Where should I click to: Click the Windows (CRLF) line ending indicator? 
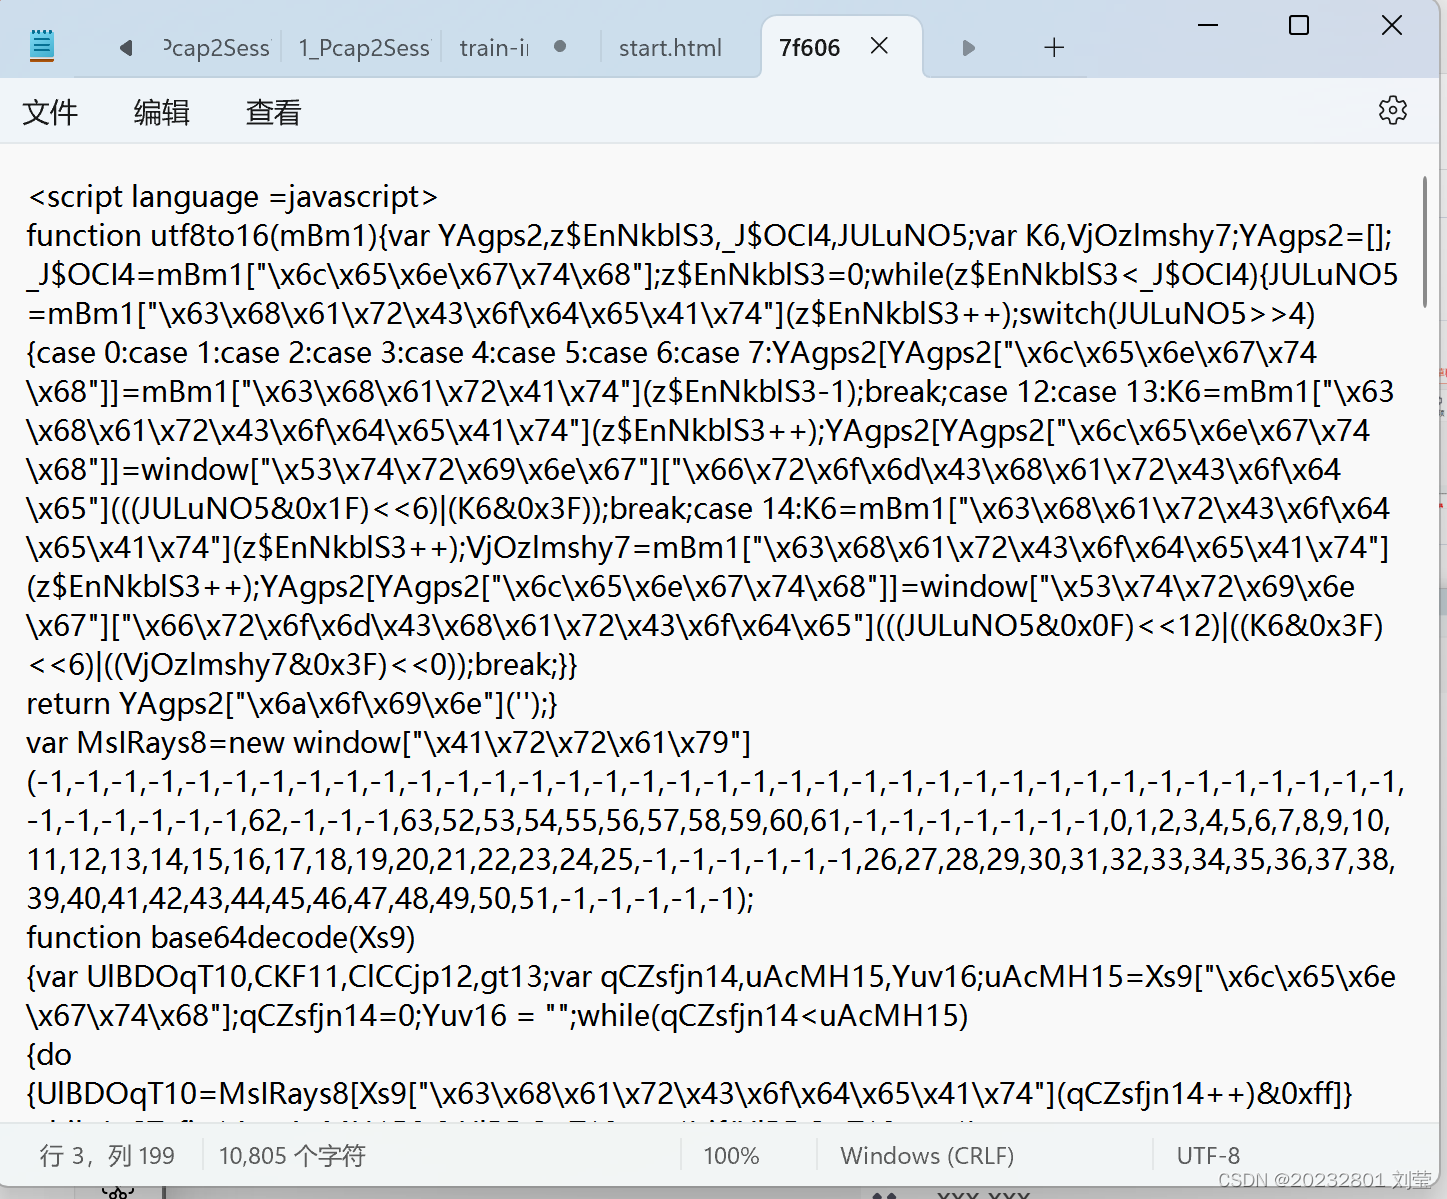pos(927,1156)
